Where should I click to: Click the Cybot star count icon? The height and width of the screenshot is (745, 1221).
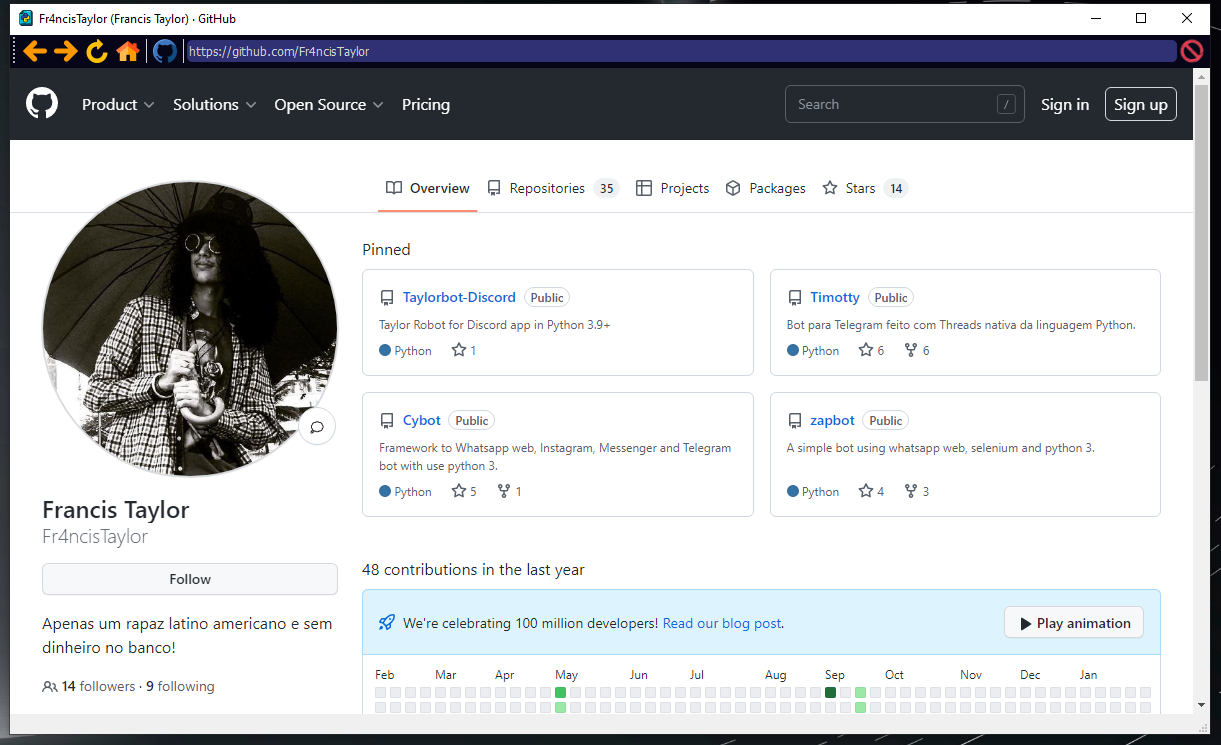(459, 491)
